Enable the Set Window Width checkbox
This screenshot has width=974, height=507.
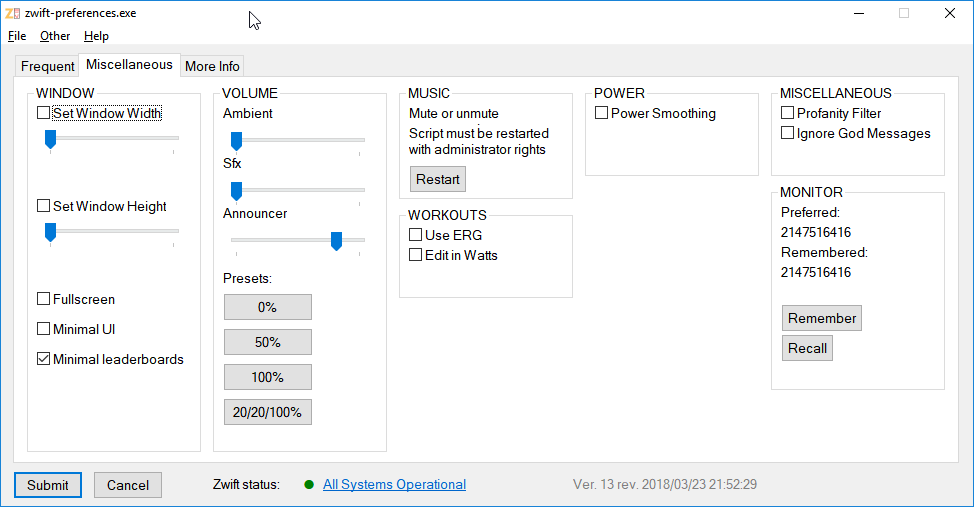43,113
